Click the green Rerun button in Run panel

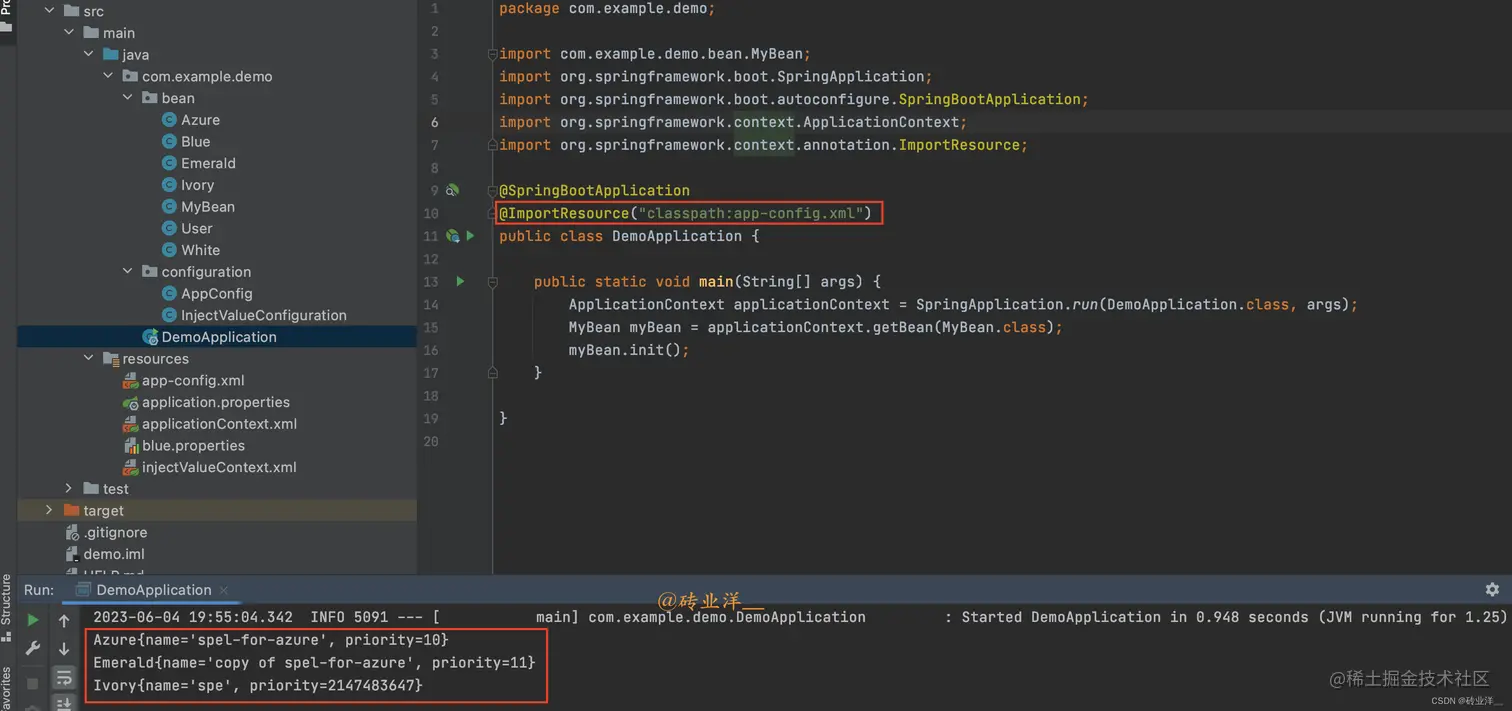pos(33,621)
